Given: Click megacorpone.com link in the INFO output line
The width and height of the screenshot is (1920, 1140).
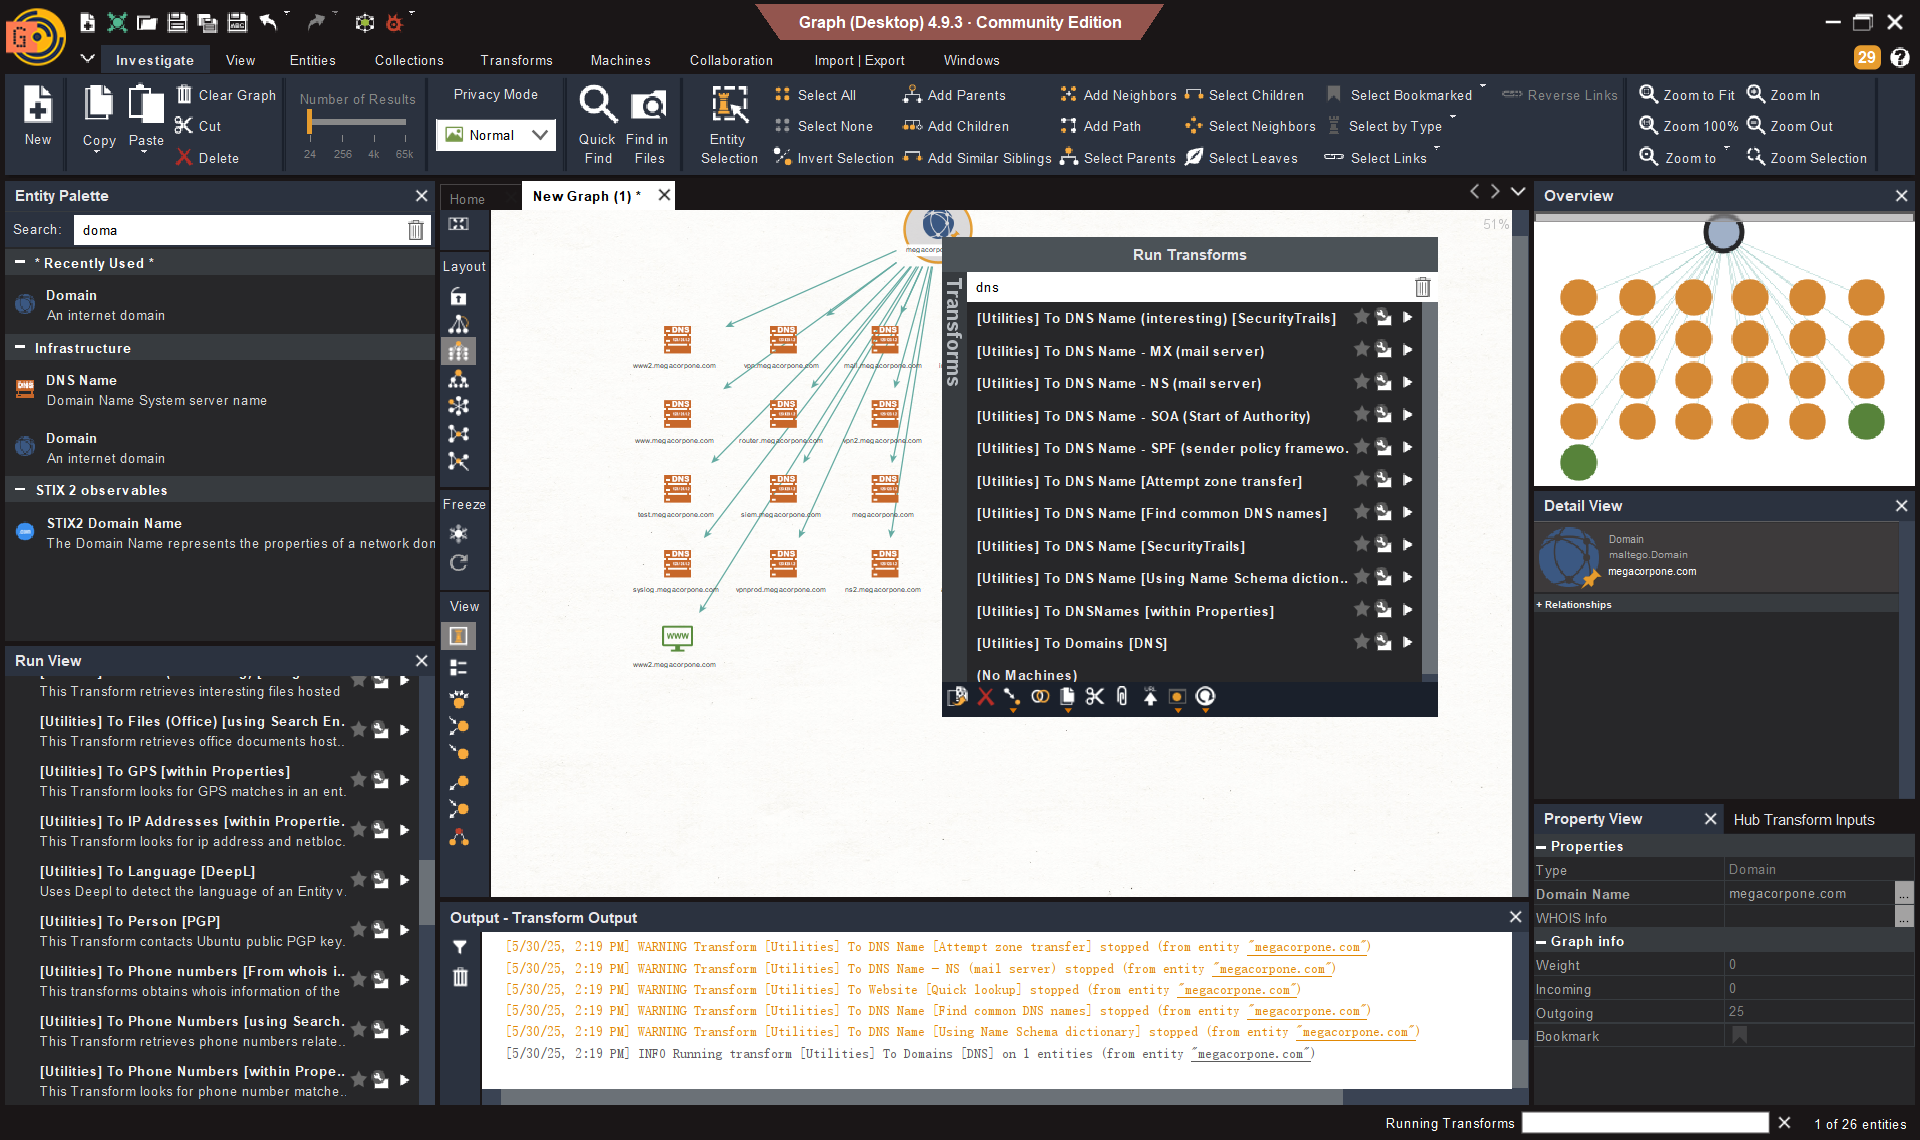Looking at the screenshot, I should [x=1251, y=1054].
